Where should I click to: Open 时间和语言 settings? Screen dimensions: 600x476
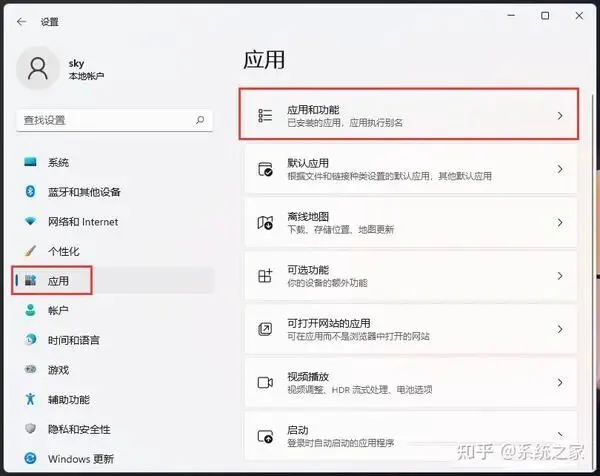click(113, 340)
